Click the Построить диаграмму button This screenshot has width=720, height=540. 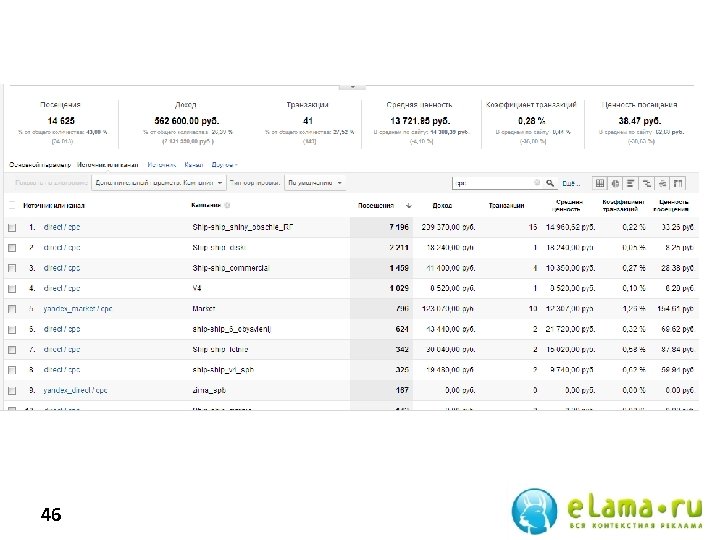[51, 183]
